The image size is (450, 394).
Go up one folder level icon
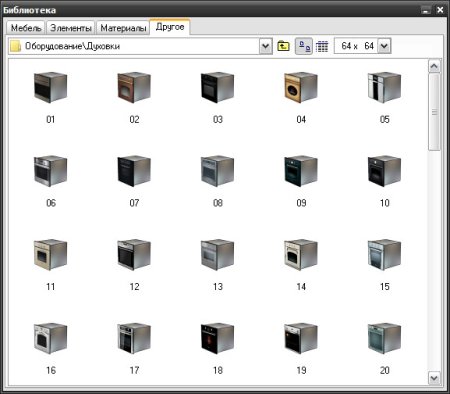283,46
